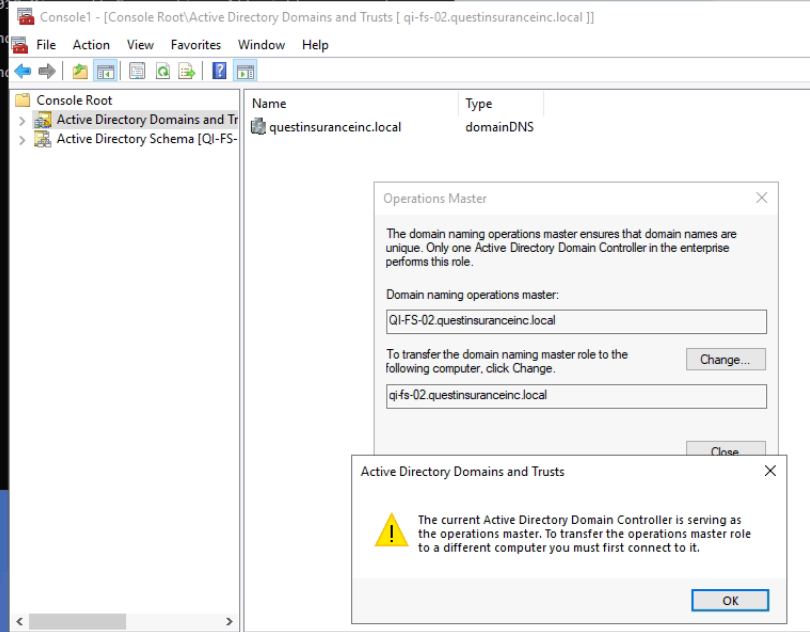
Task: Click the console icon beside File menu
Action: tap(20, 45)
